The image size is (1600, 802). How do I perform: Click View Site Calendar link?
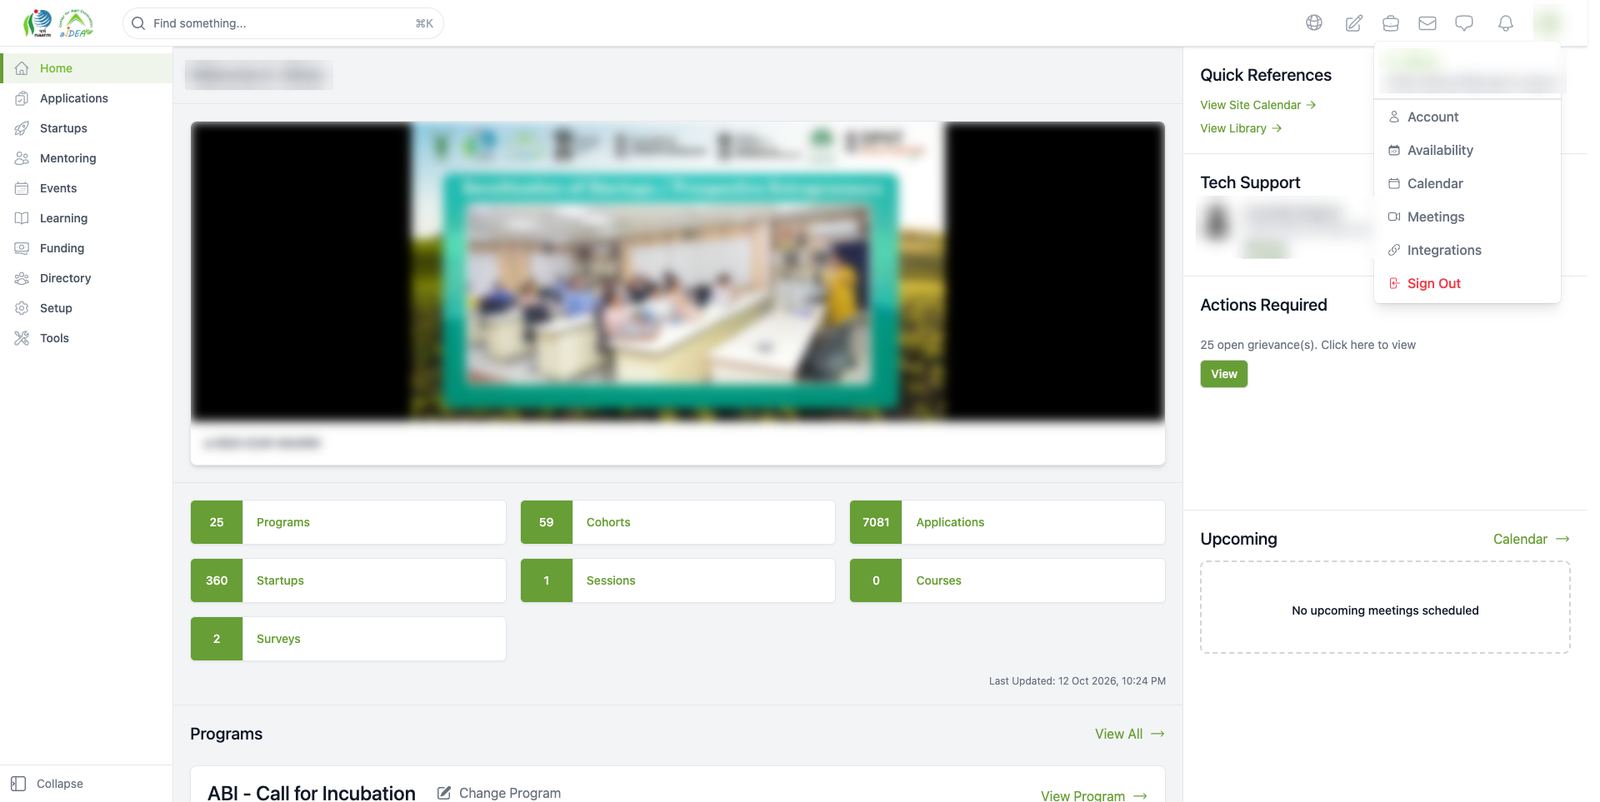[1258, 105]
